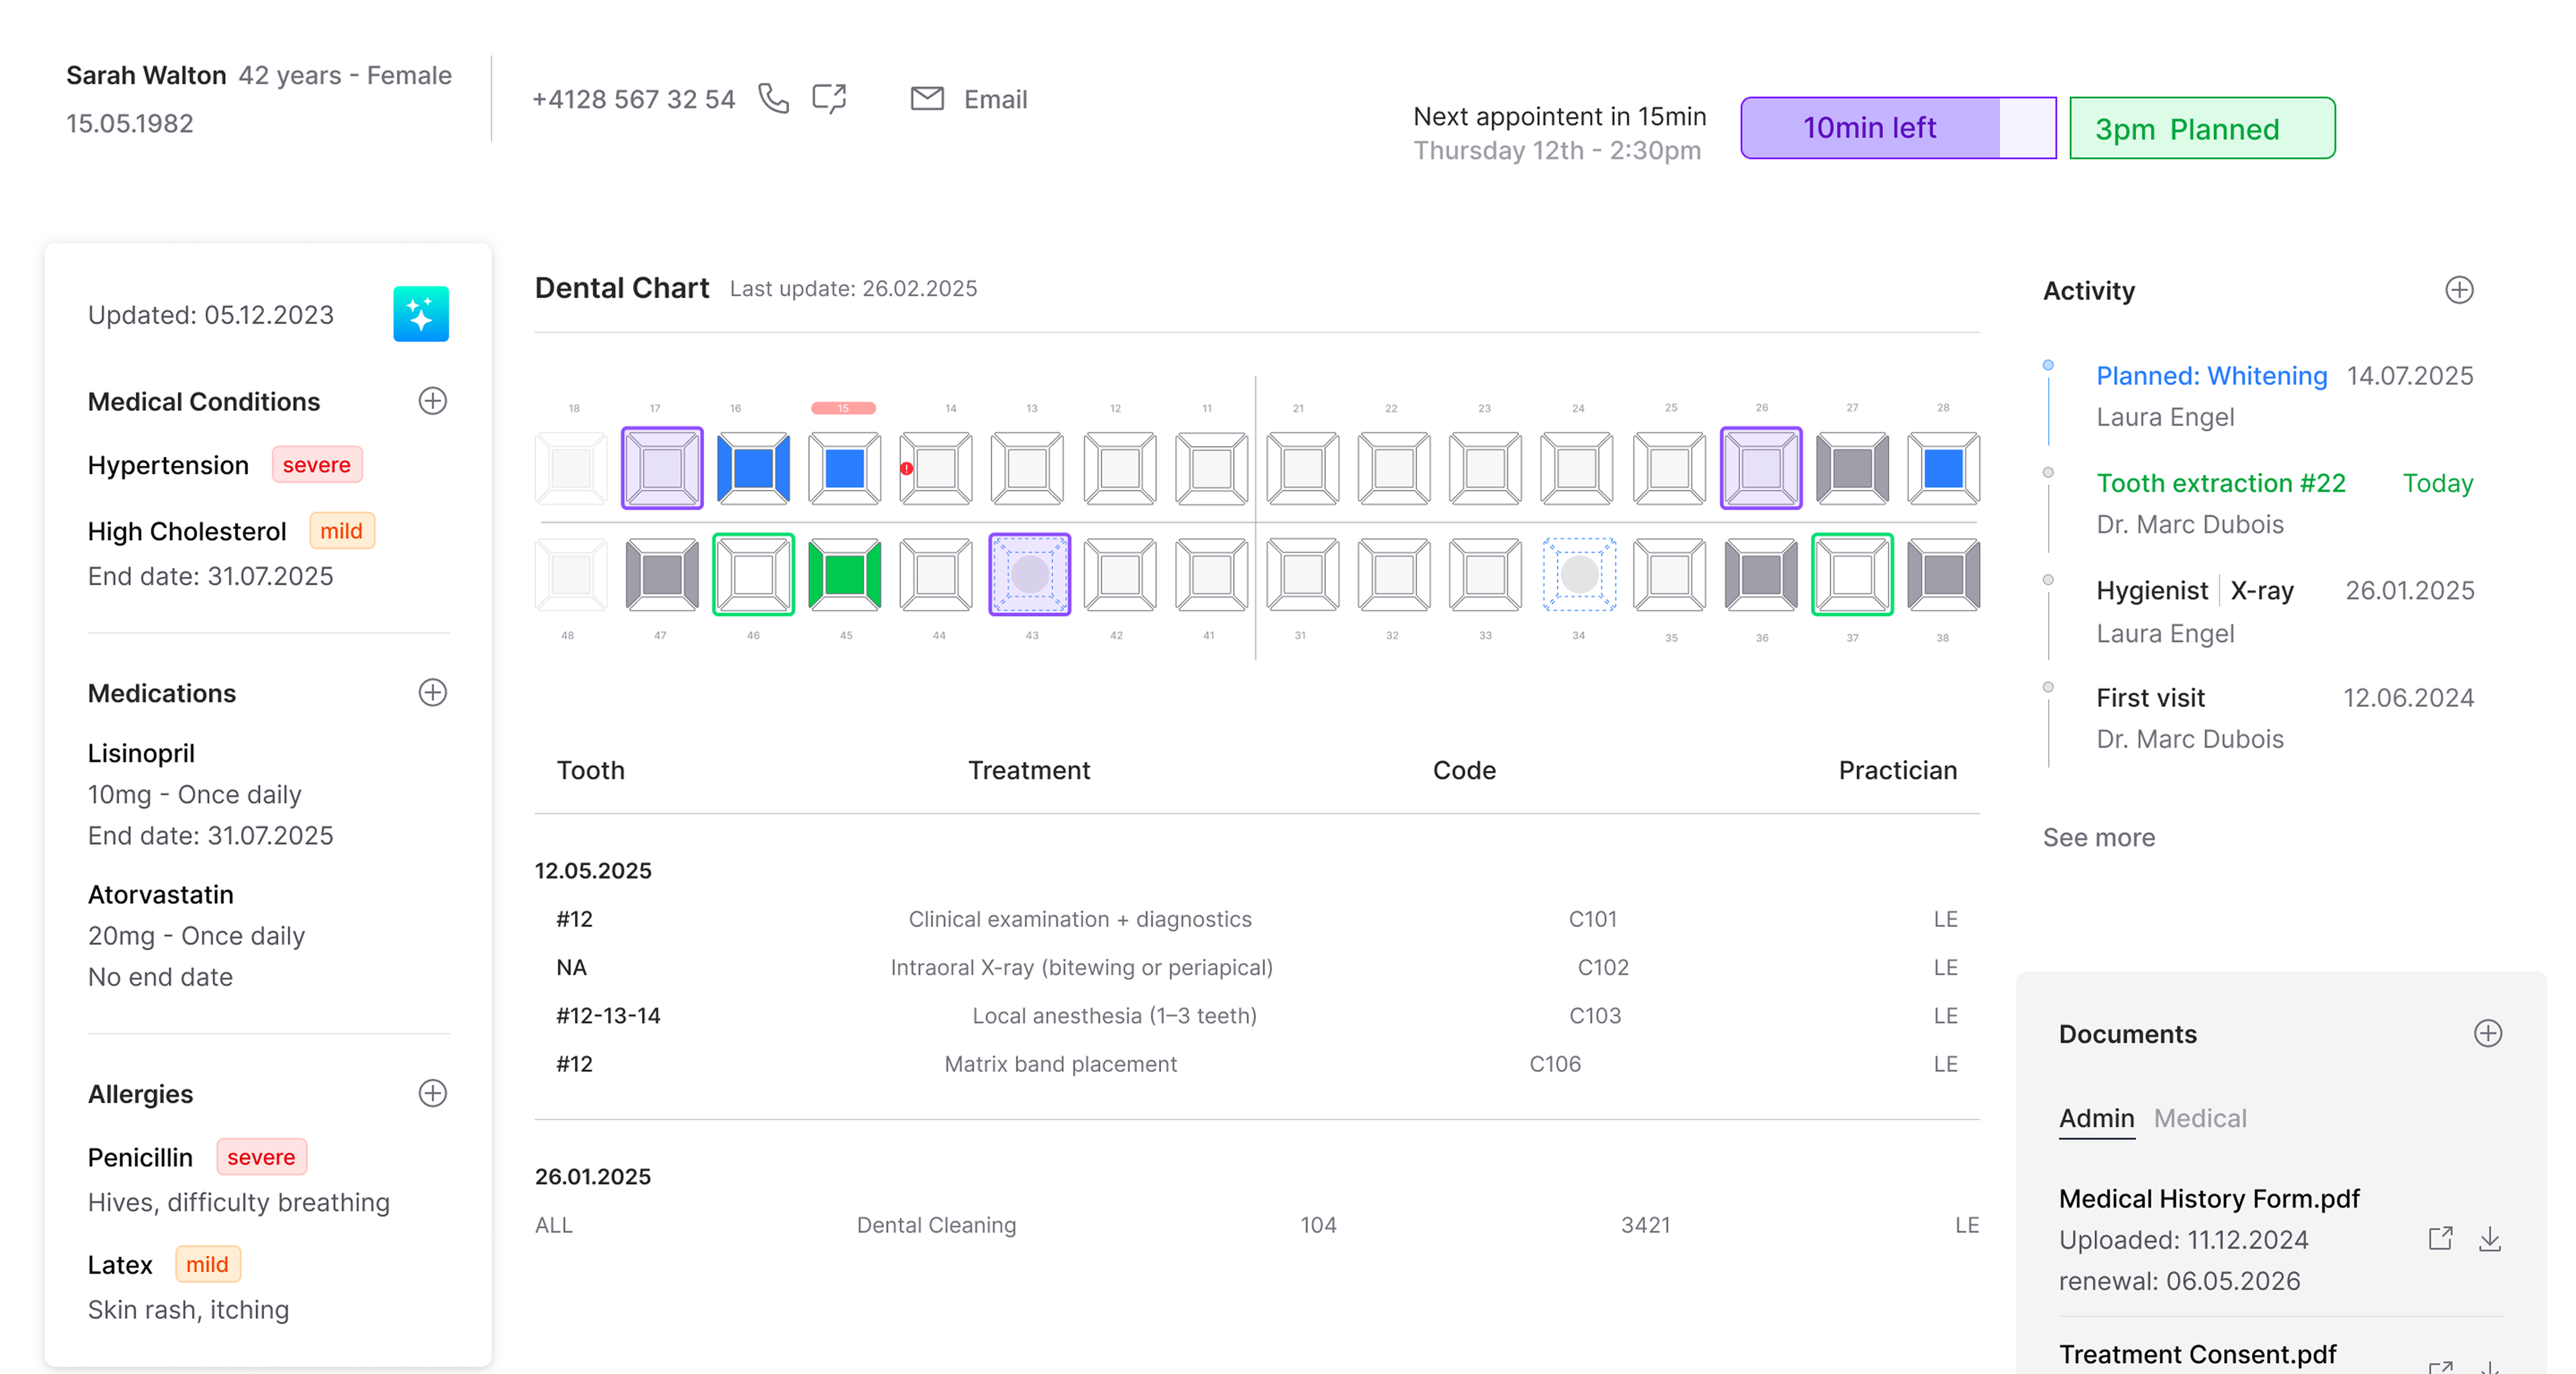Open the message share icon beside the phone
Screen dimensions: 2576x1374
click(x=829, y=98)
